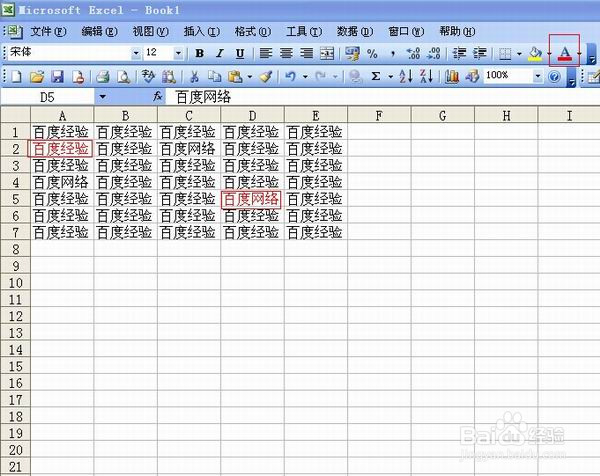Expand the Borders dropdown arrow
The image size is (600, 476).
click(519, 54)
